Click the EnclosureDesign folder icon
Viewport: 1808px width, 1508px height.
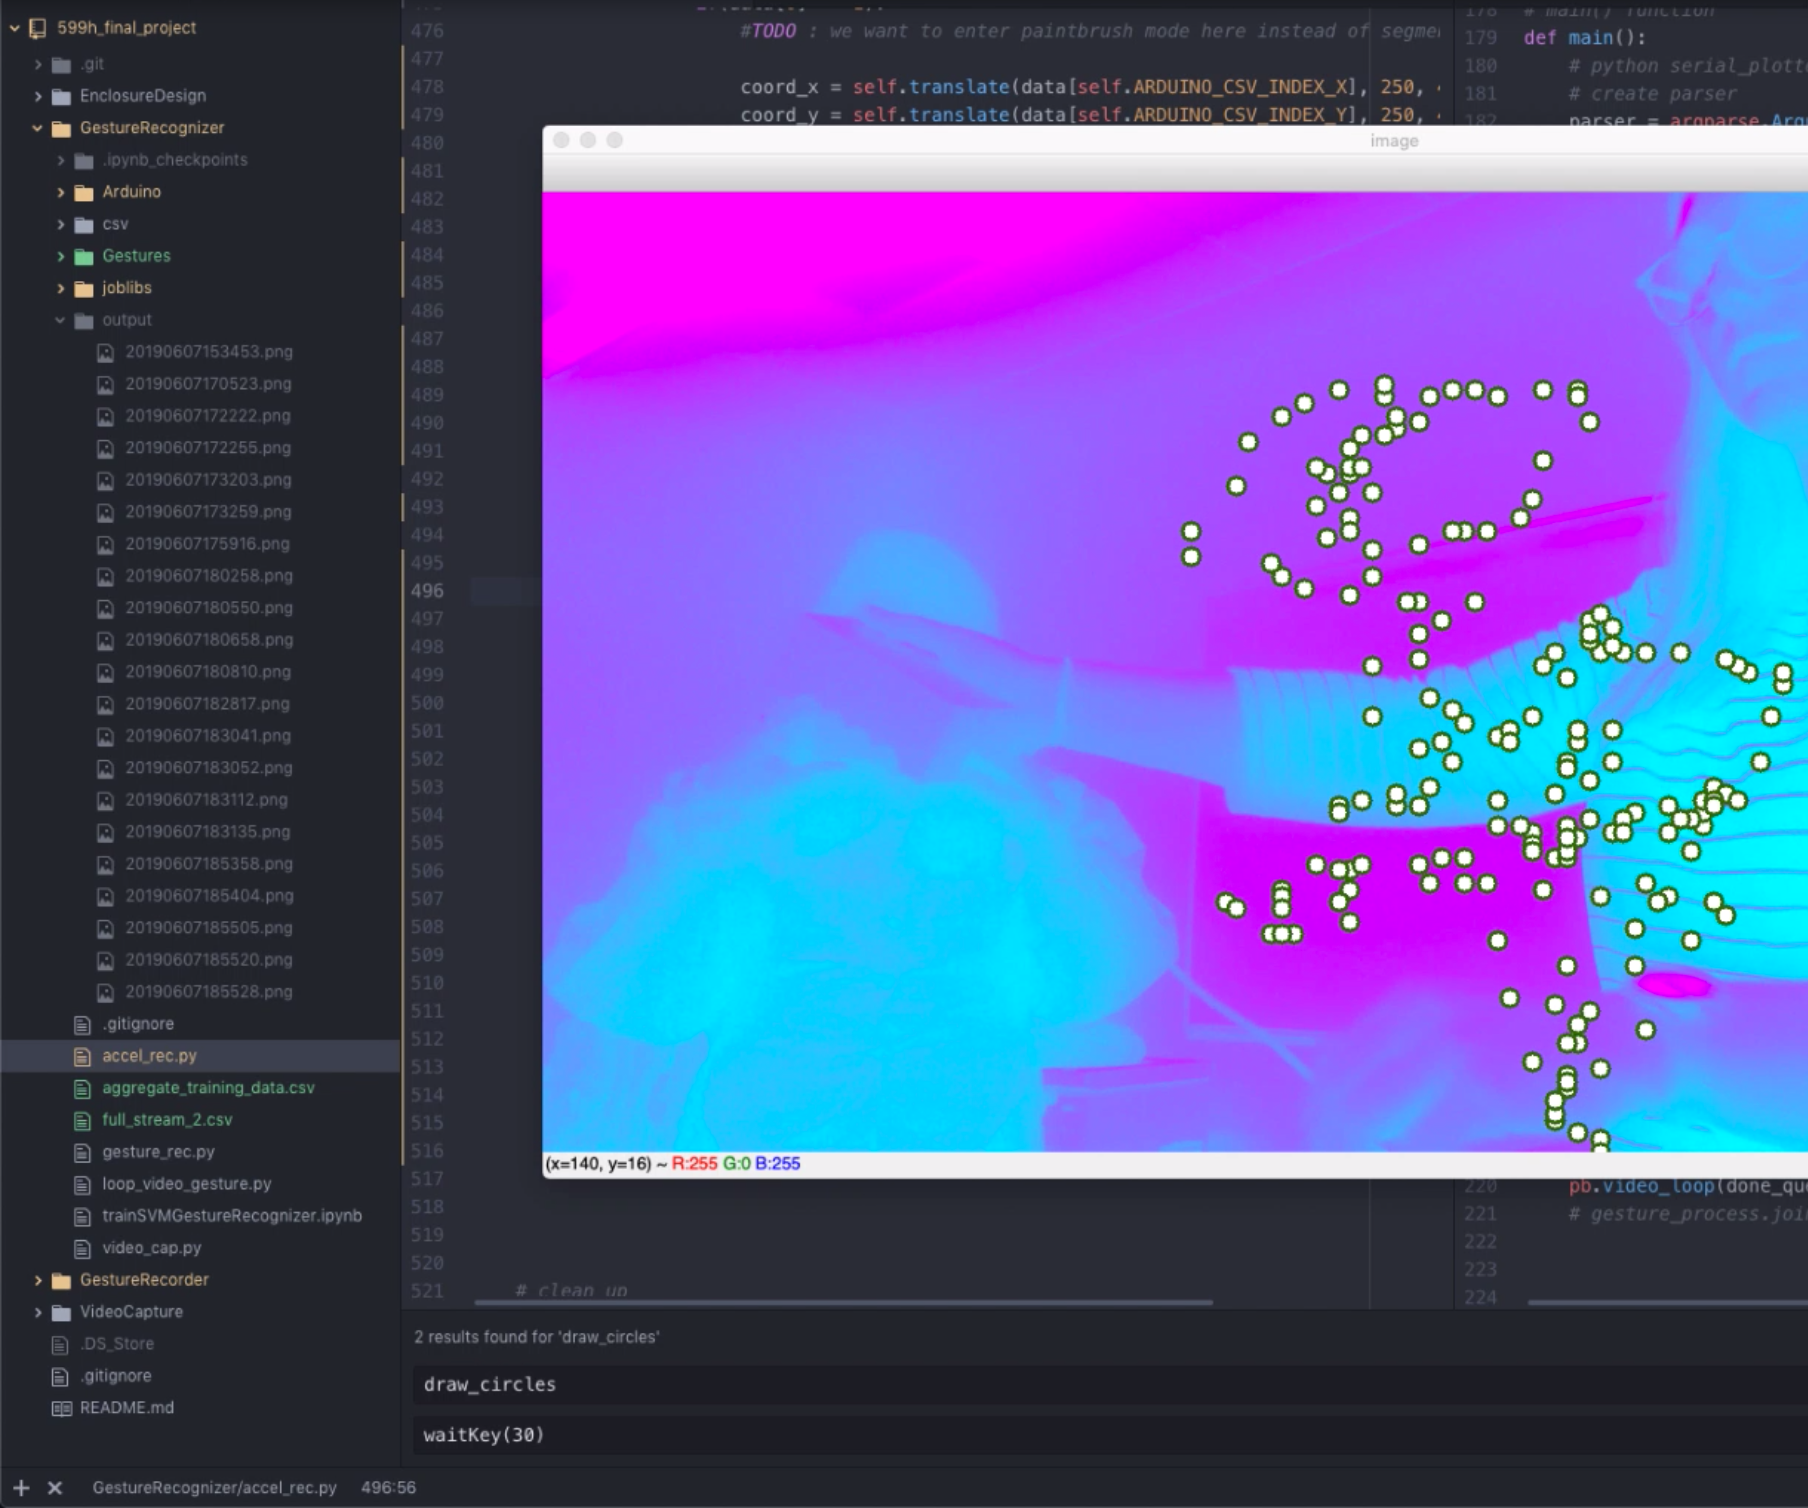click(61, 96)
